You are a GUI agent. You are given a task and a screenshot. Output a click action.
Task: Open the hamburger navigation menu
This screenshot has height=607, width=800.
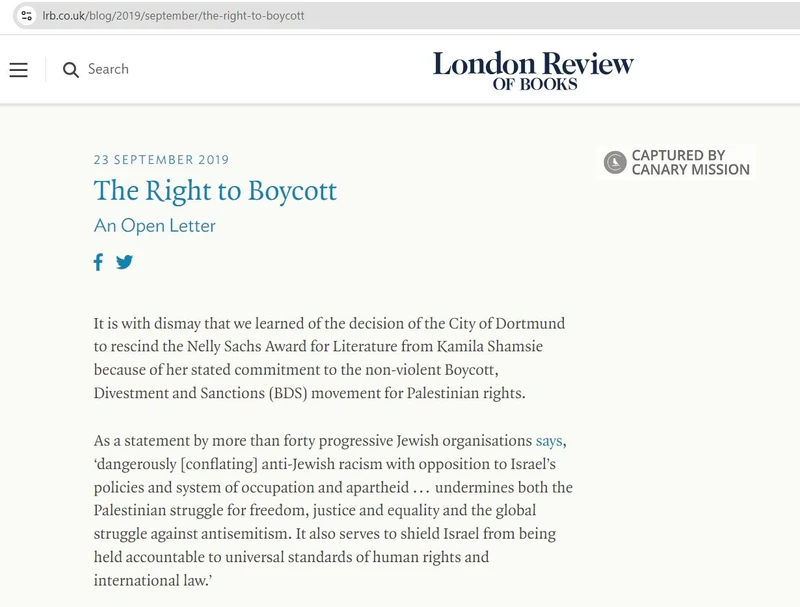[x=18, y=69]
